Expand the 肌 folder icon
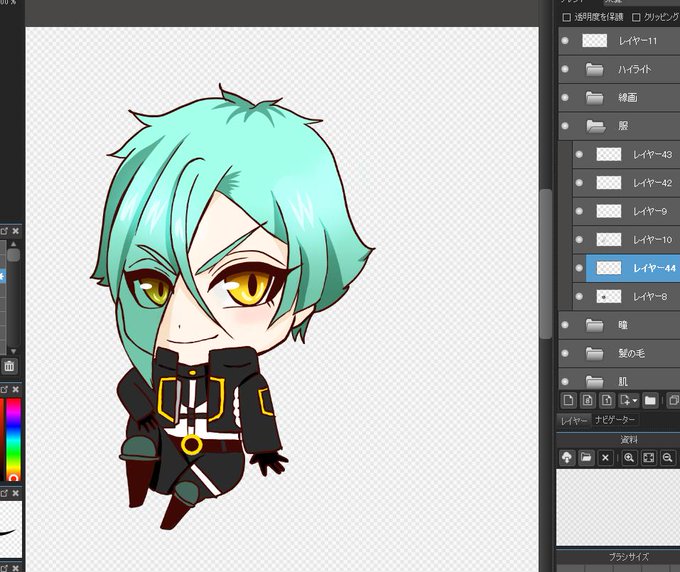680x572 pixels. click(595, 382)
